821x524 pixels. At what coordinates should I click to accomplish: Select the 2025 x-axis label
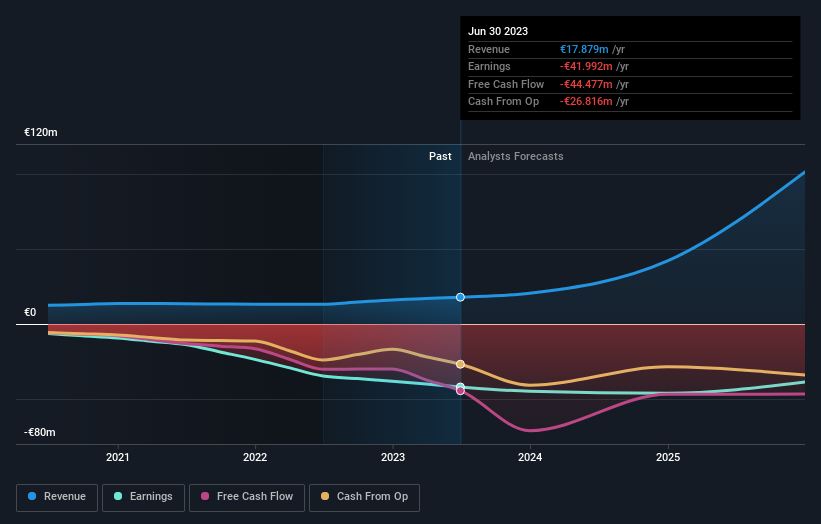[x=668, y=457]
